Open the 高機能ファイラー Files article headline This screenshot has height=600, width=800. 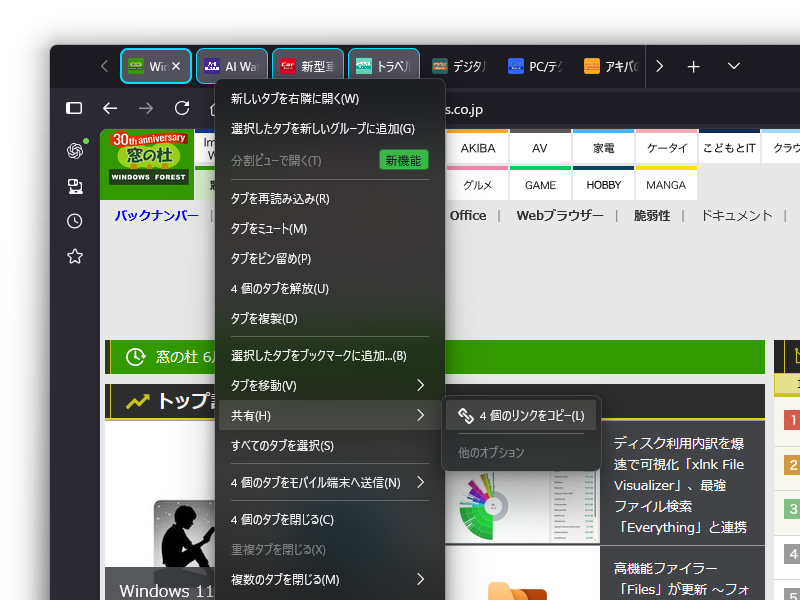[681, 579]
